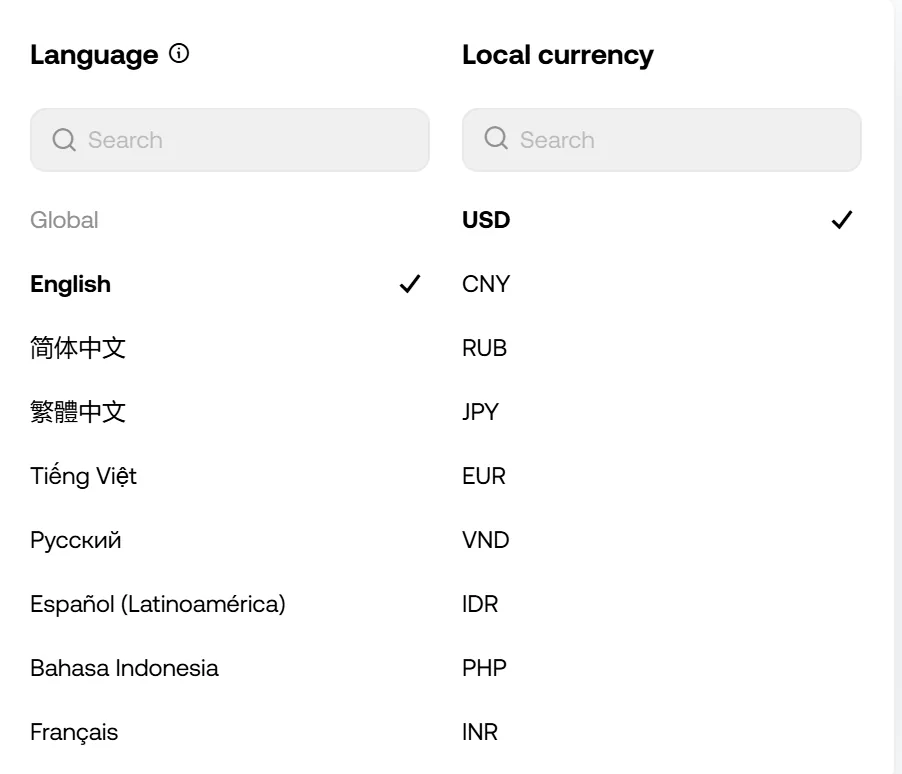Click the Language heading

[94, 55]
